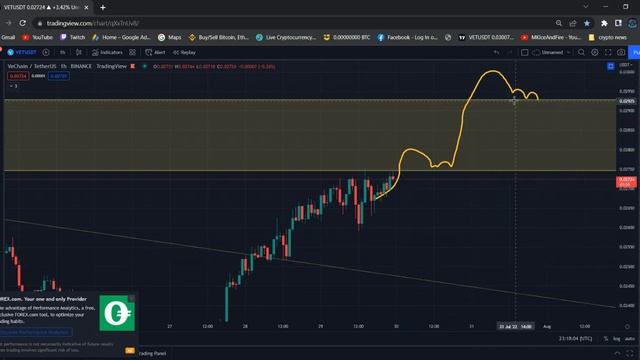Click the undo arrow in chart toolbar

tap(496, 52)
